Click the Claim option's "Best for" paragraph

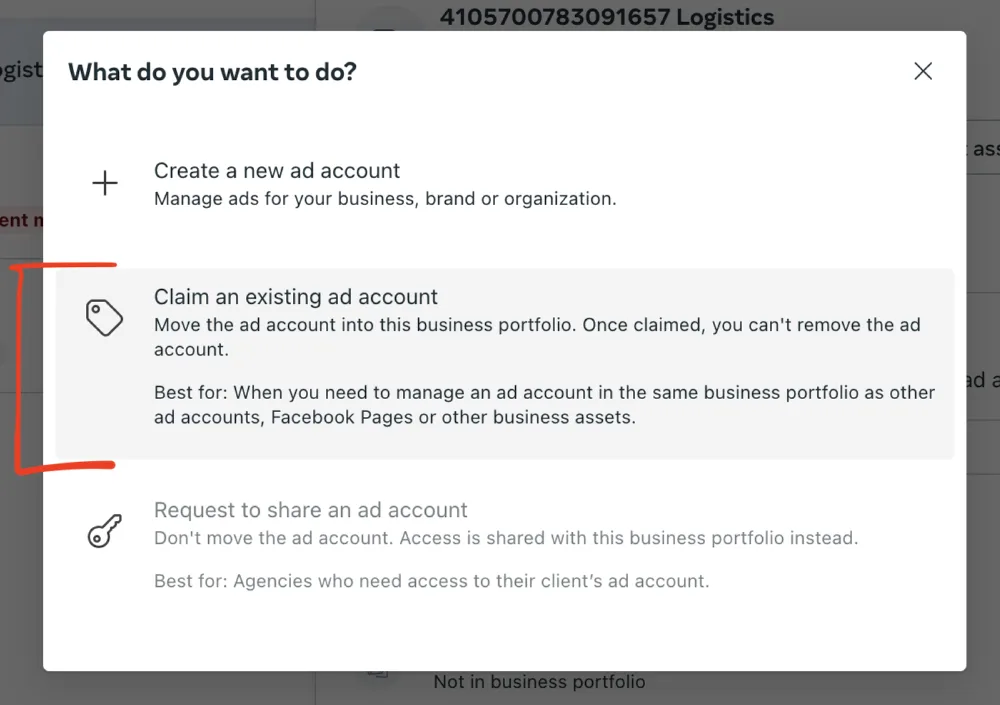click(544, 405)
